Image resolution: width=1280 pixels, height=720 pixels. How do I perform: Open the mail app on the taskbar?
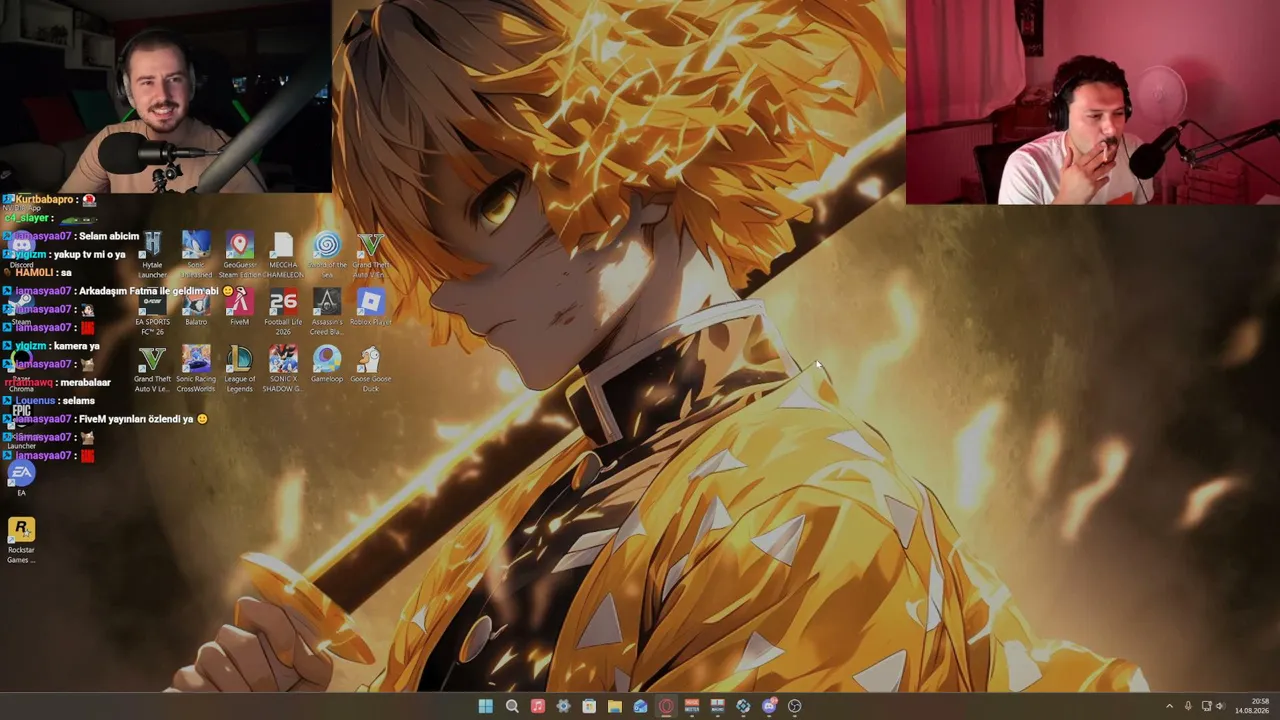point(640,706)
